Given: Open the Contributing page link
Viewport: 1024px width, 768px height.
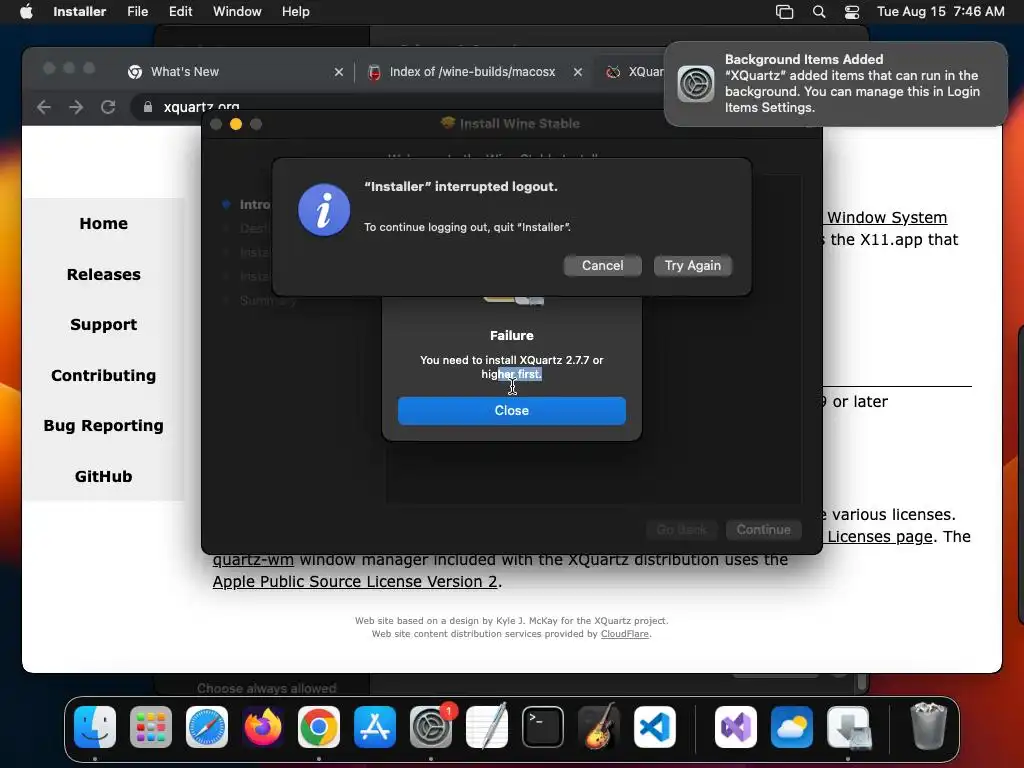Looking at the screenshot, I should point(103,376).
